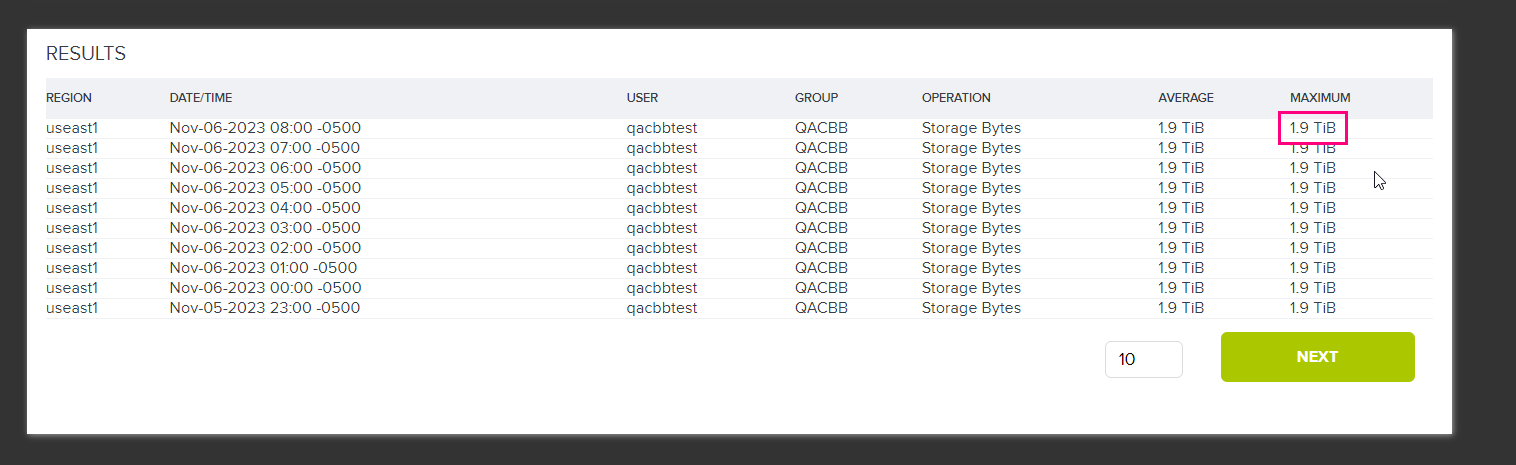Viewport: 1516px width, 465px height.
Task: Click qacbbtest in the 04:00 row
Action: pos(661,208)
